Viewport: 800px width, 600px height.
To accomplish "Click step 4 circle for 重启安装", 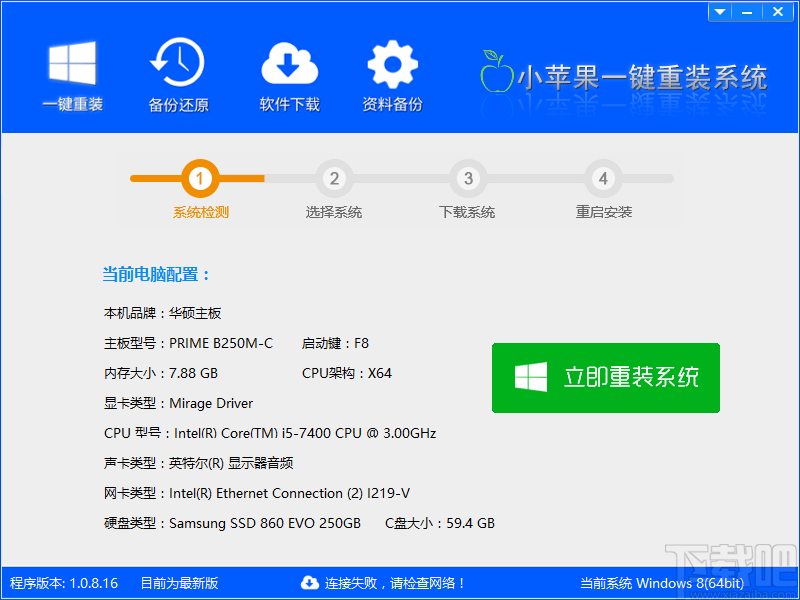I will (602, 178).
